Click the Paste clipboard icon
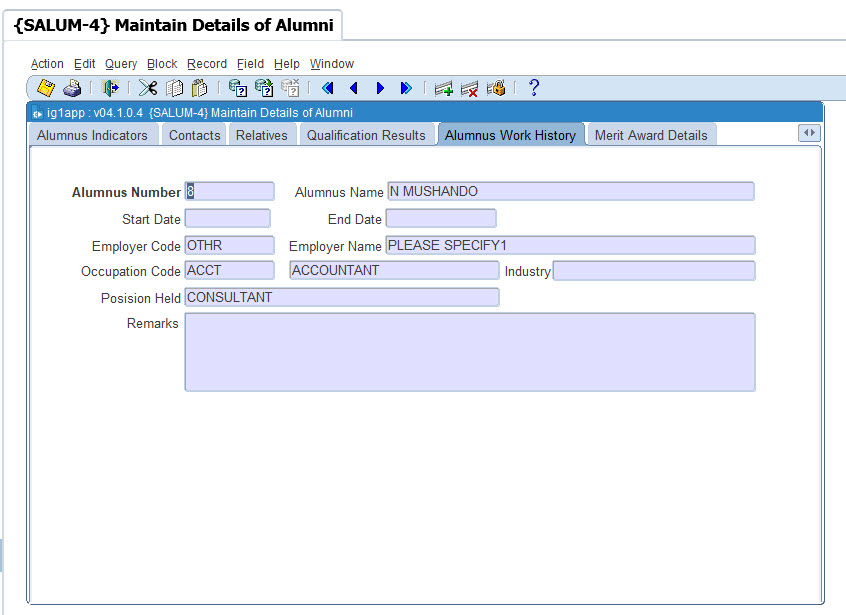The image size is (846, 615). [199, 88]
